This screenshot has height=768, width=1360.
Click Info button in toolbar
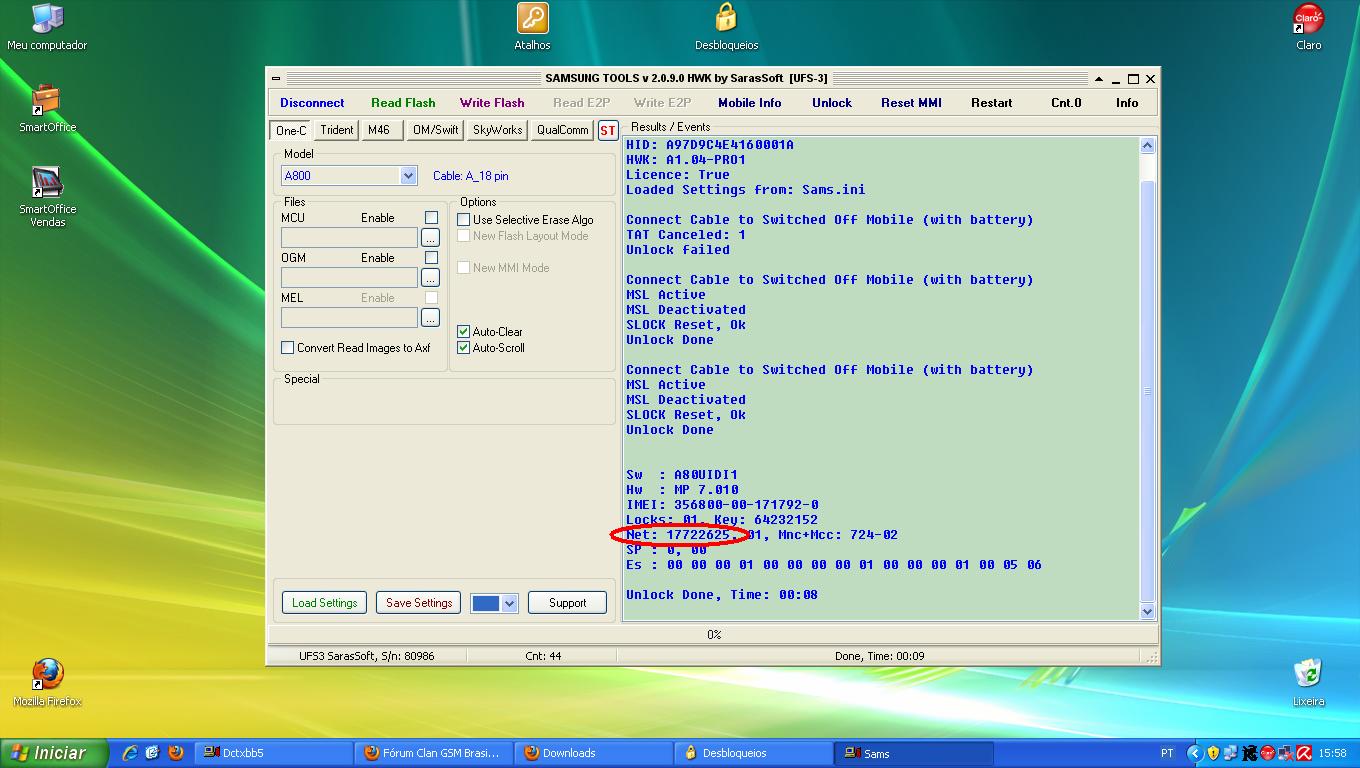click(x=1127, y=103)
